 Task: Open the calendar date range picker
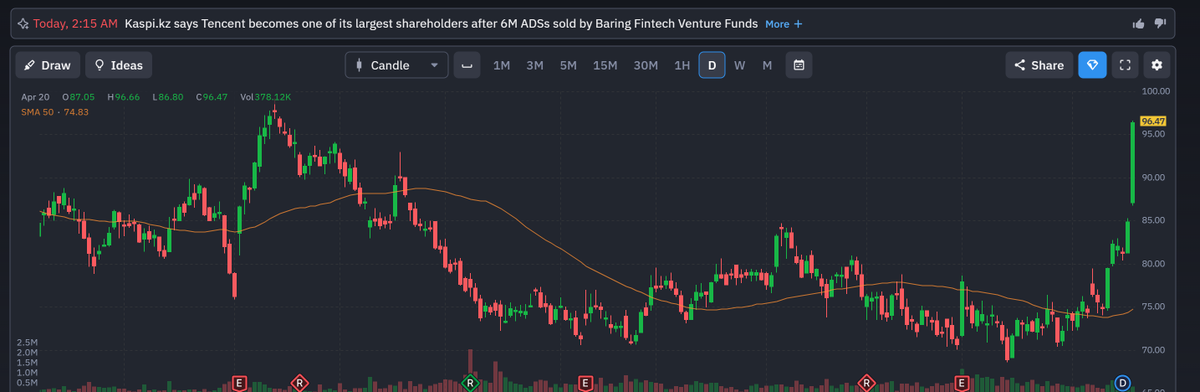799,65
